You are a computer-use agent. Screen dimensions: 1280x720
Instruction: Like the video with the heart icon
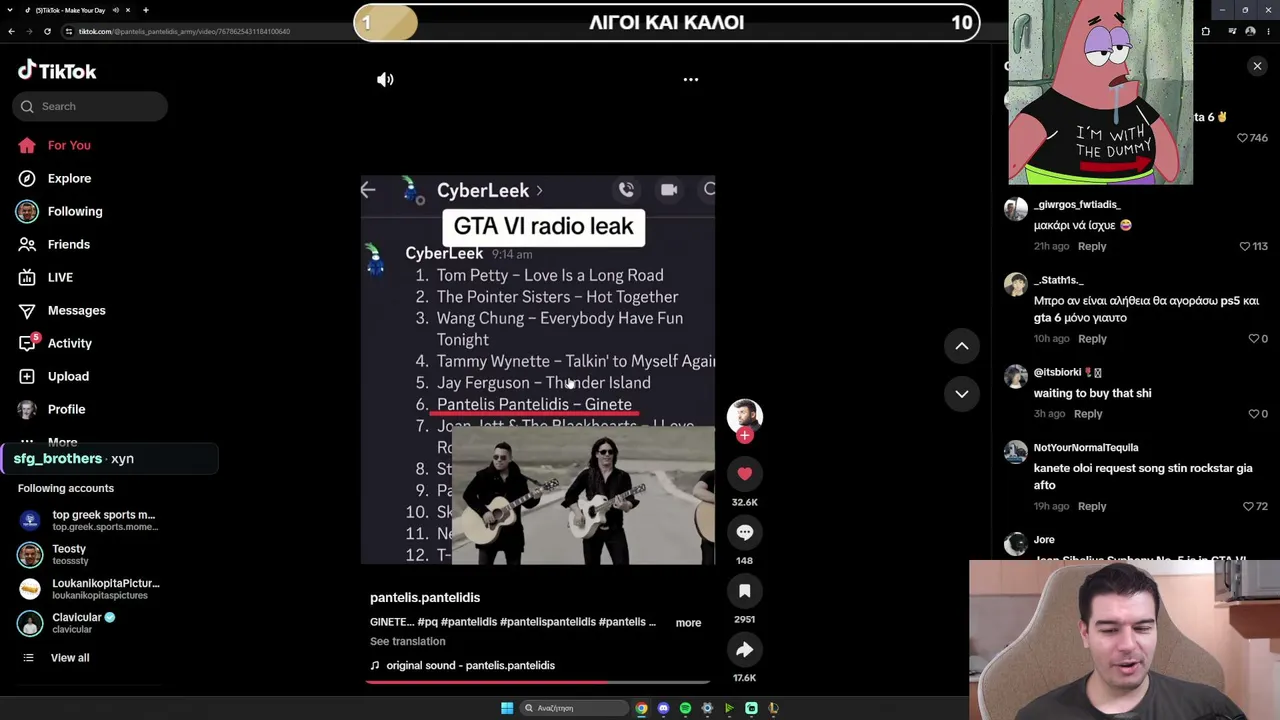click(x=744, y=474)
